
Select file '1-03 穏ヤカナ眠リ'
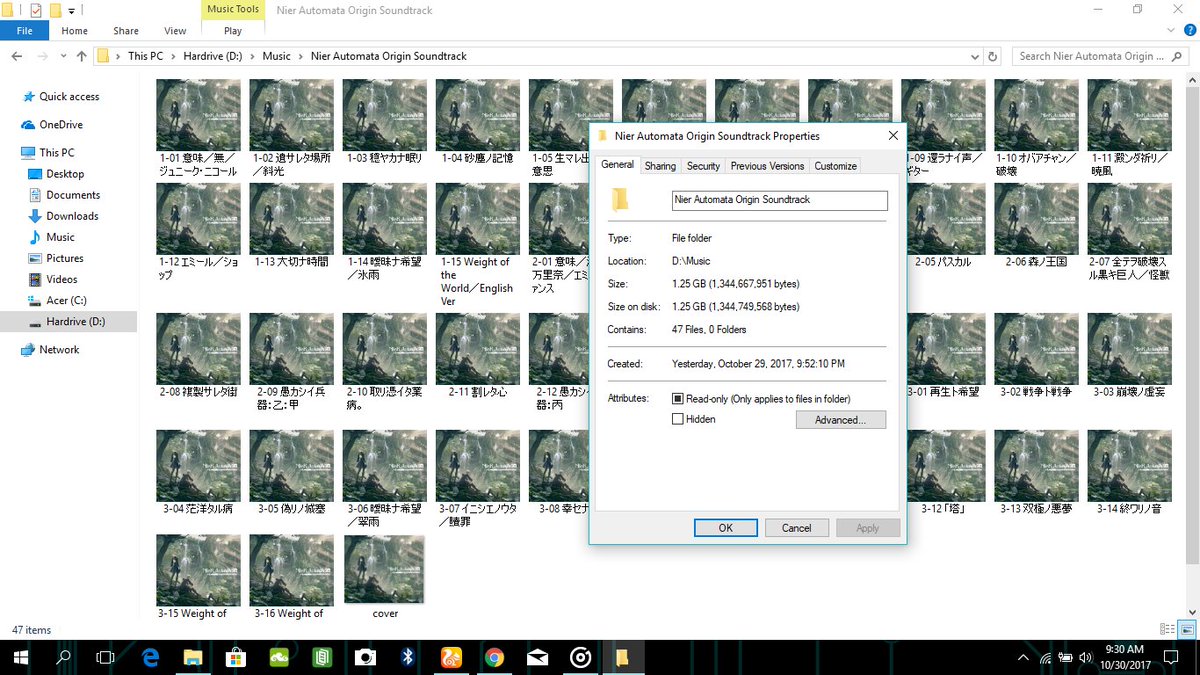[384, 122]
